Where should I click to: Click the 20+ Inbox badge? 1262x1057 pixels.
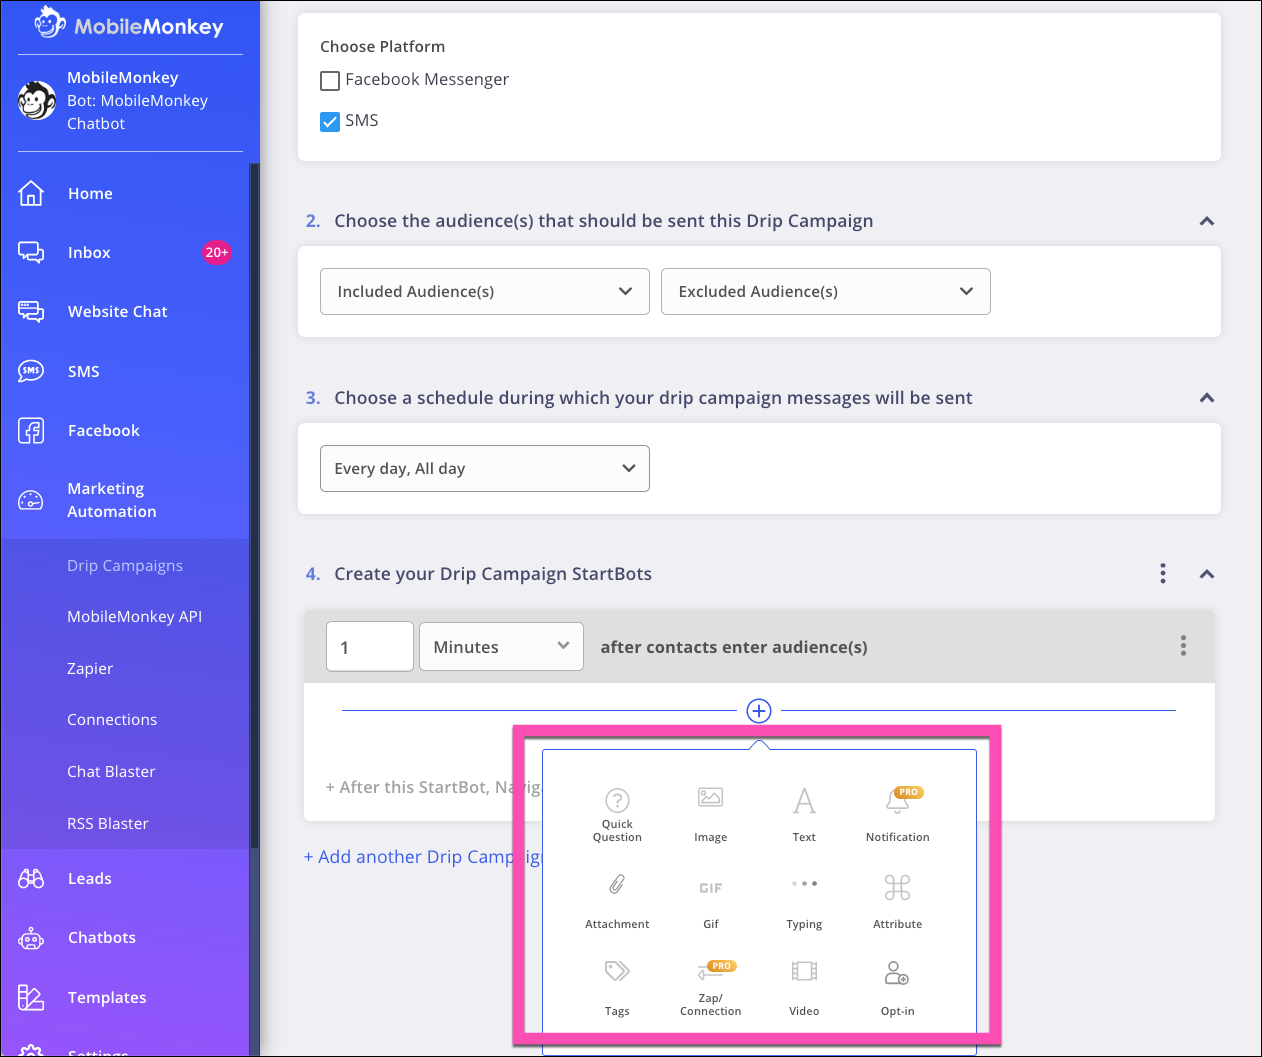(x=217, y=252)
